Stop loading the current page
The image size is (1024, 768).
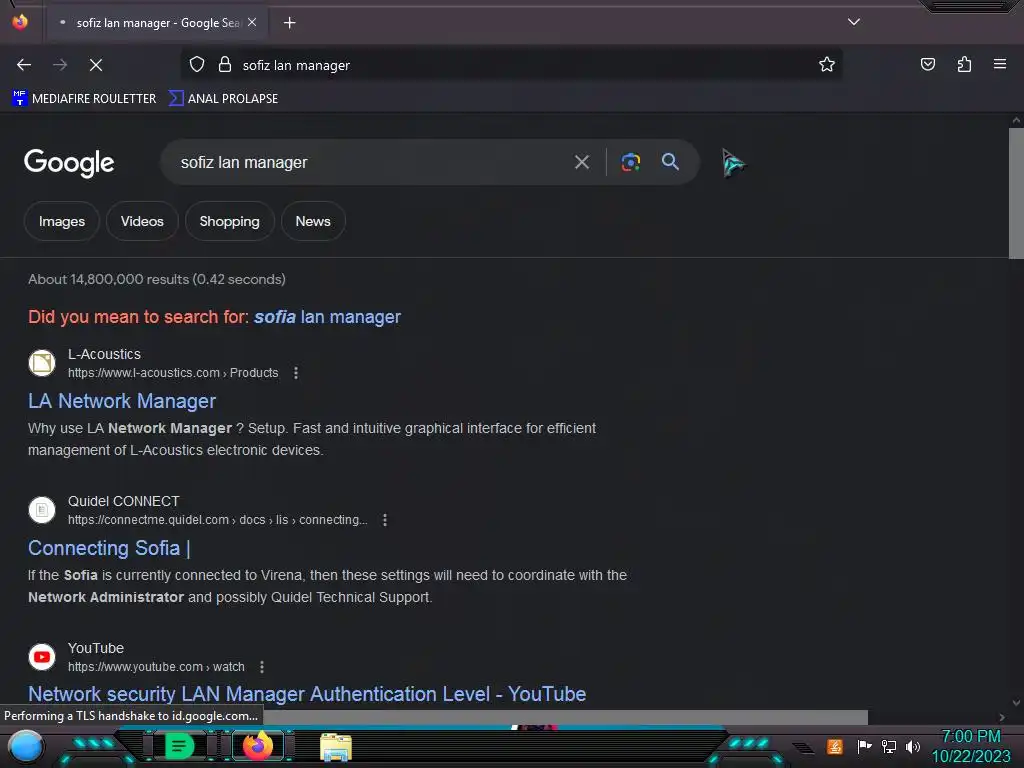coord(96,65)
